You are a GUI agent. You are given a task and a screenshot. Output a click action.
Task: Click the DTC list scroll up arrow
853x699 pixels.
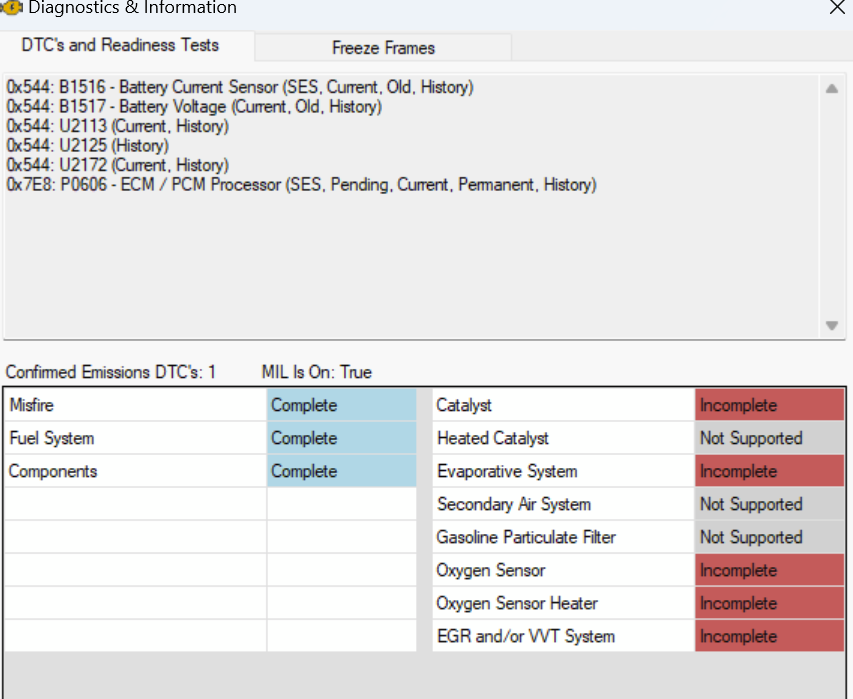click(x=831, y=89)
